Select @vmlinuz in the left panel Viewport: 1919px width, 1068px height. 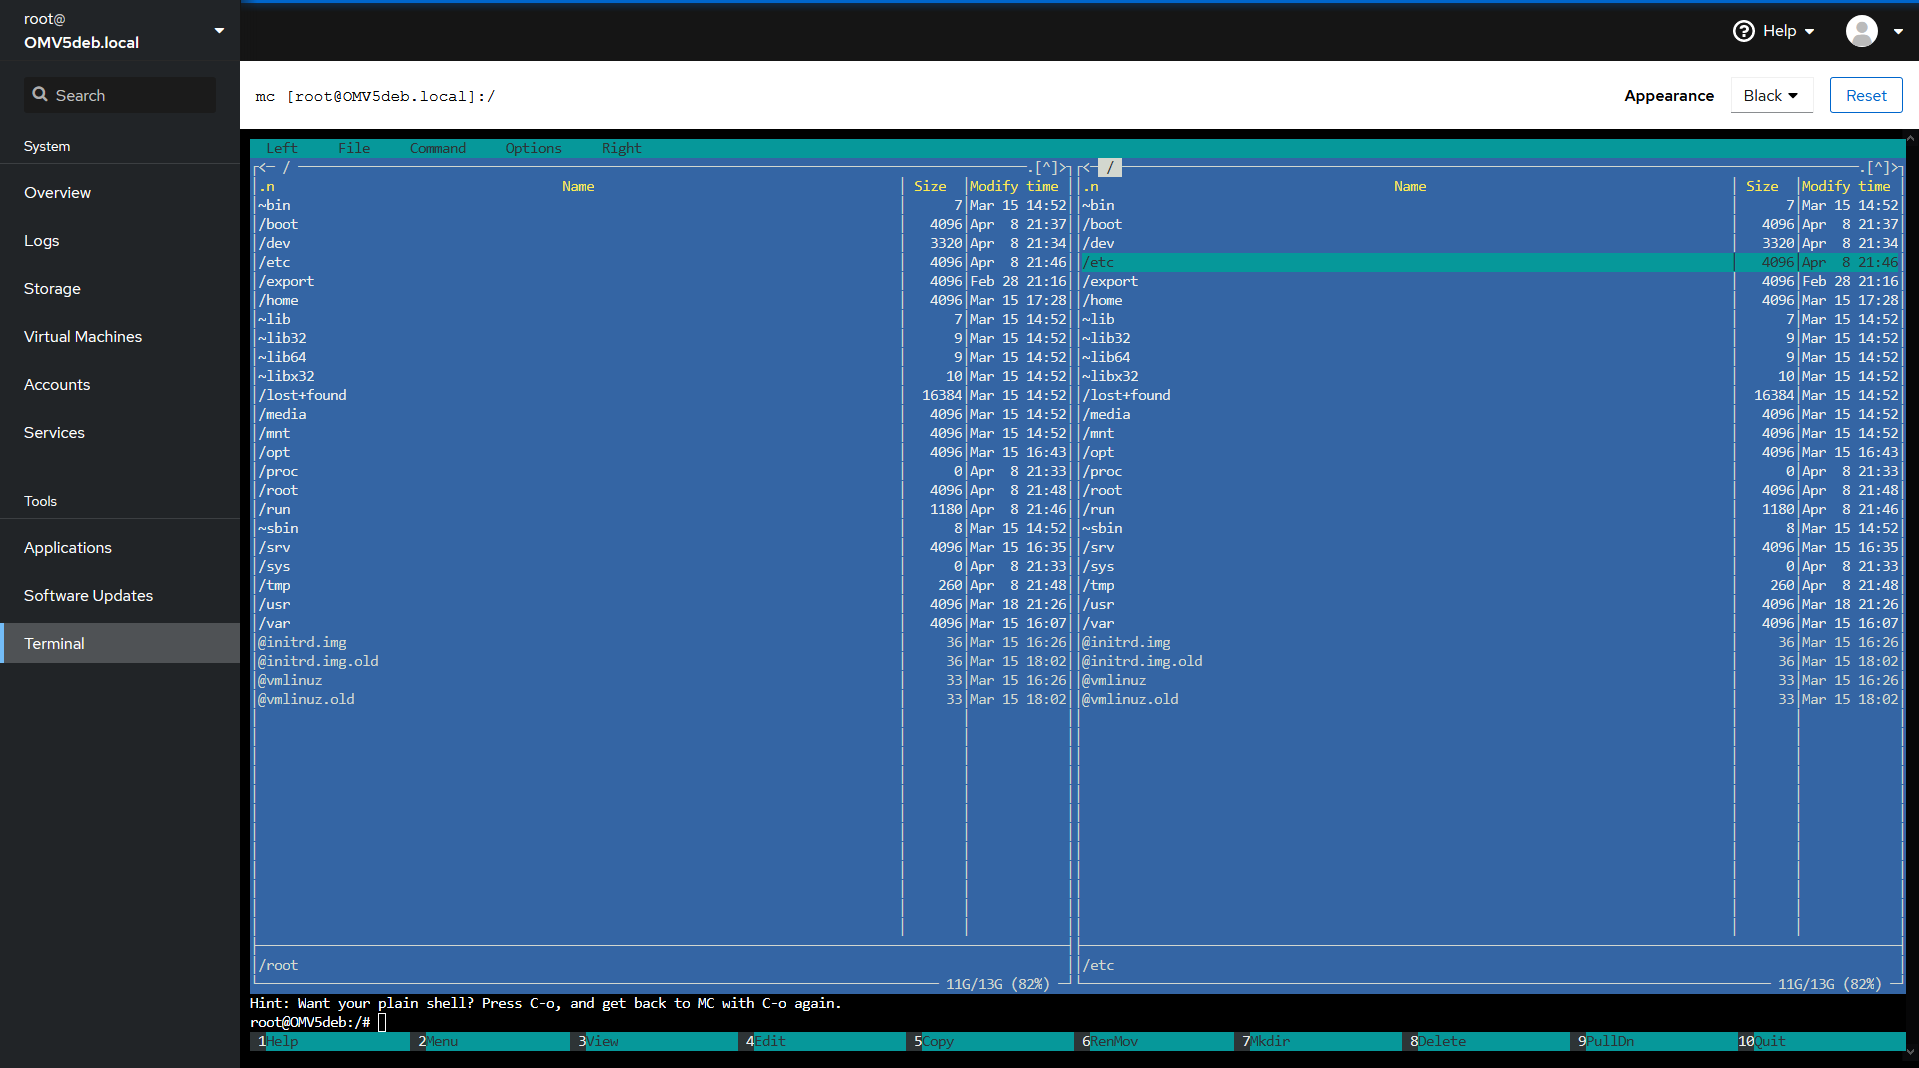[x=662, y=680]
